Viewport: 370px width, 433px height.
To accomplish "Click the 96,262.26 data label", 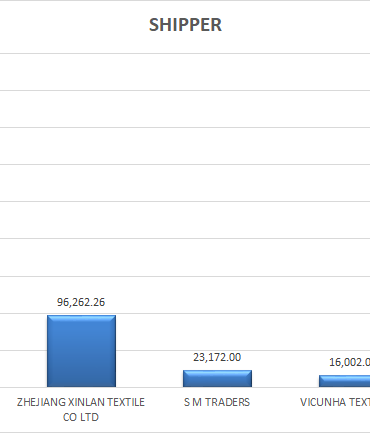I will pos(81,302).
